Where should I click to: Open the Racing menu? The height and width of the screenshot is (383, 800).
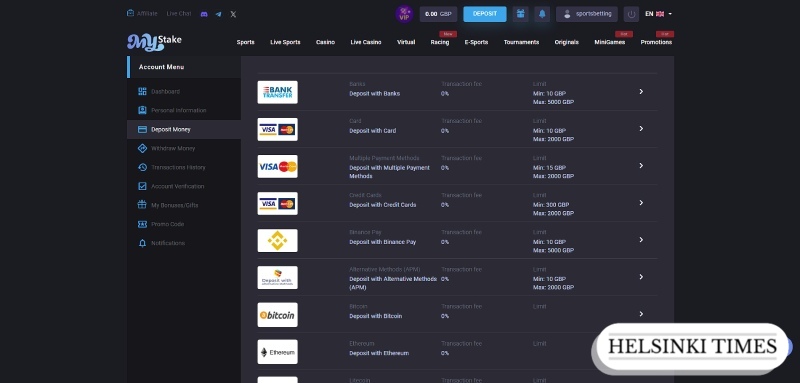(x=440, y=42)
